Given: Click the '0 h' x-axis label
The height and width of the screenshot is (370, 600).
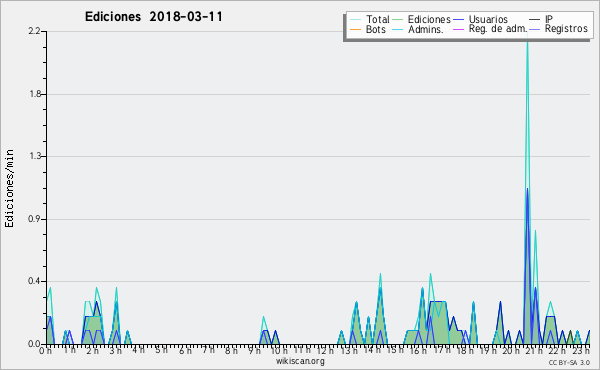Looking at the screenshot, I should (45, 350).
